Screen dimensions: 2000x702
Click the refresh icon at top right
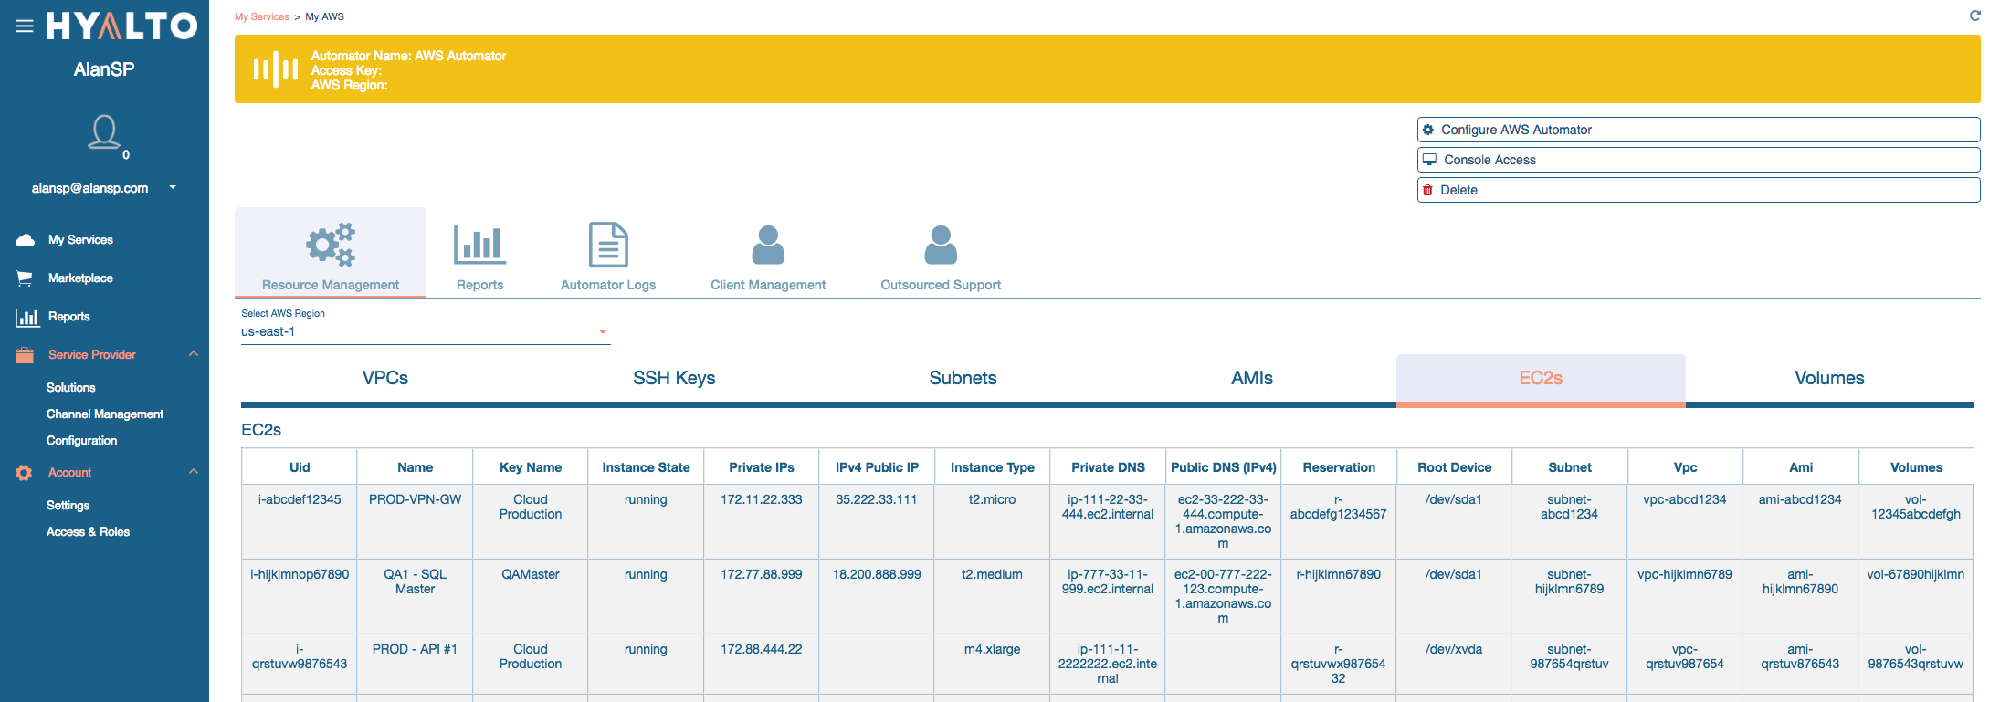(1975, 15)
